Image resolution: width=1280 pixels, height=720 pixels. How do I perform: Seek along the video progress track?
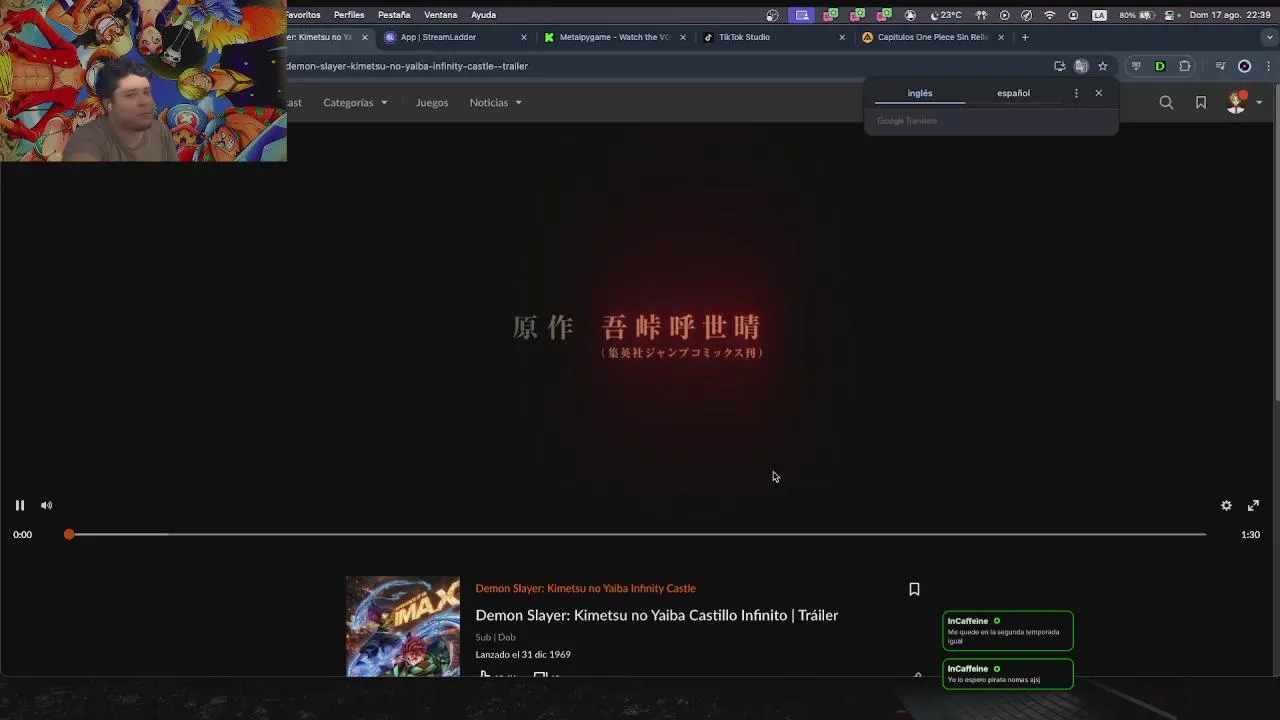coord(637,534)
